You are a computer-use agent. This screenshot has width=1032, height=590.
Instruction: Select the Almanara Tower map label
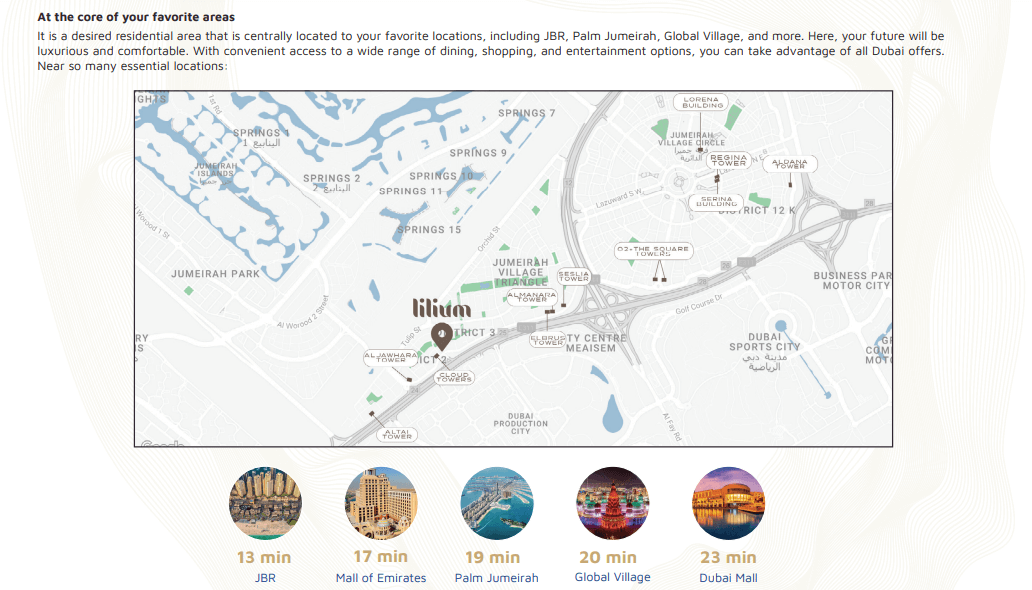(532, 297)
